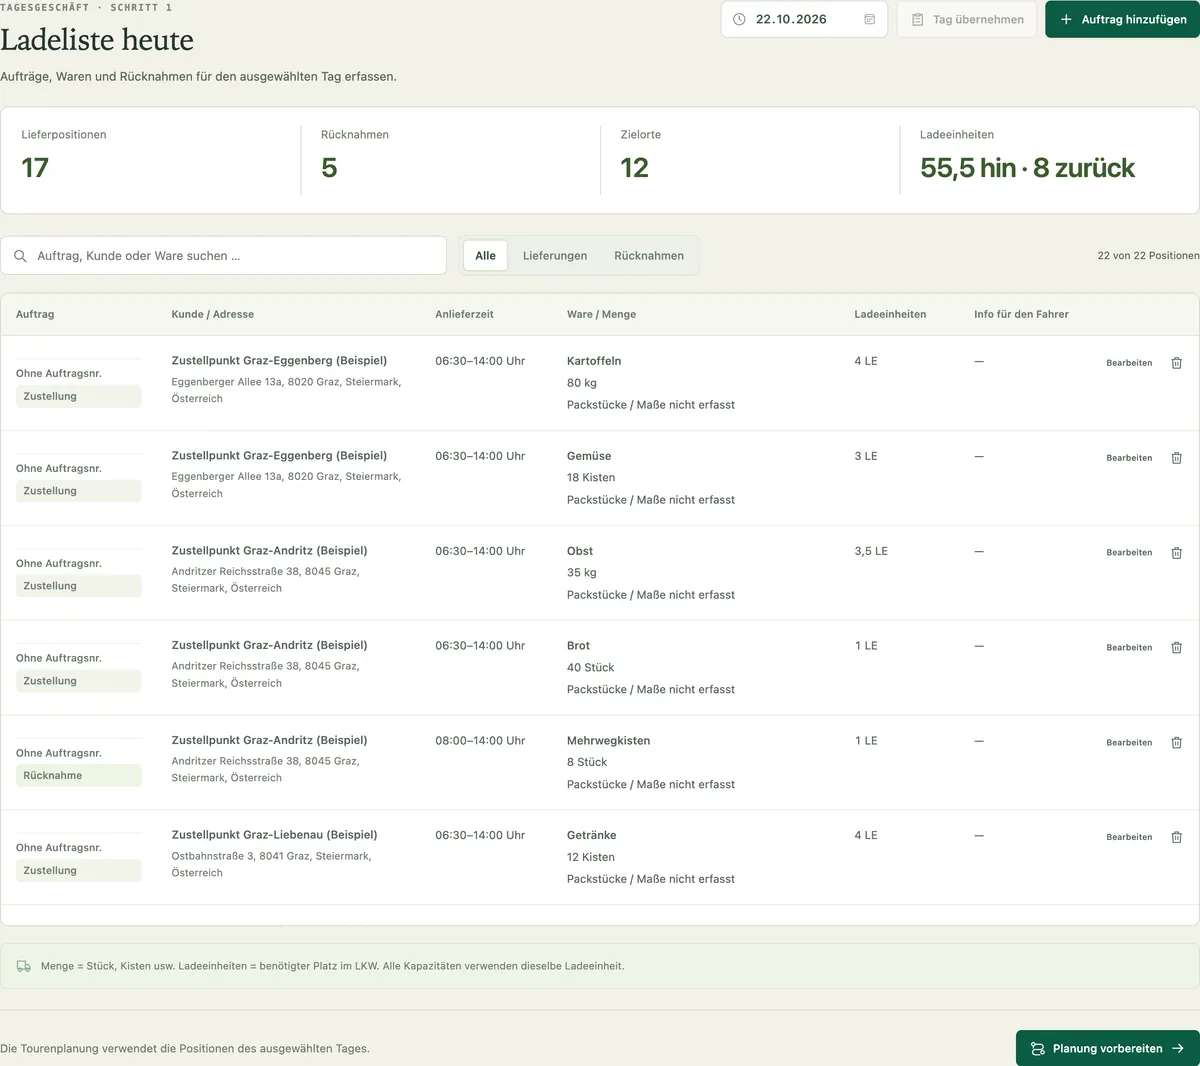Click the Zielorte count 12
Image resolution: width=1200 pixels, height=1066 pixels.
(x=634, y=168)
